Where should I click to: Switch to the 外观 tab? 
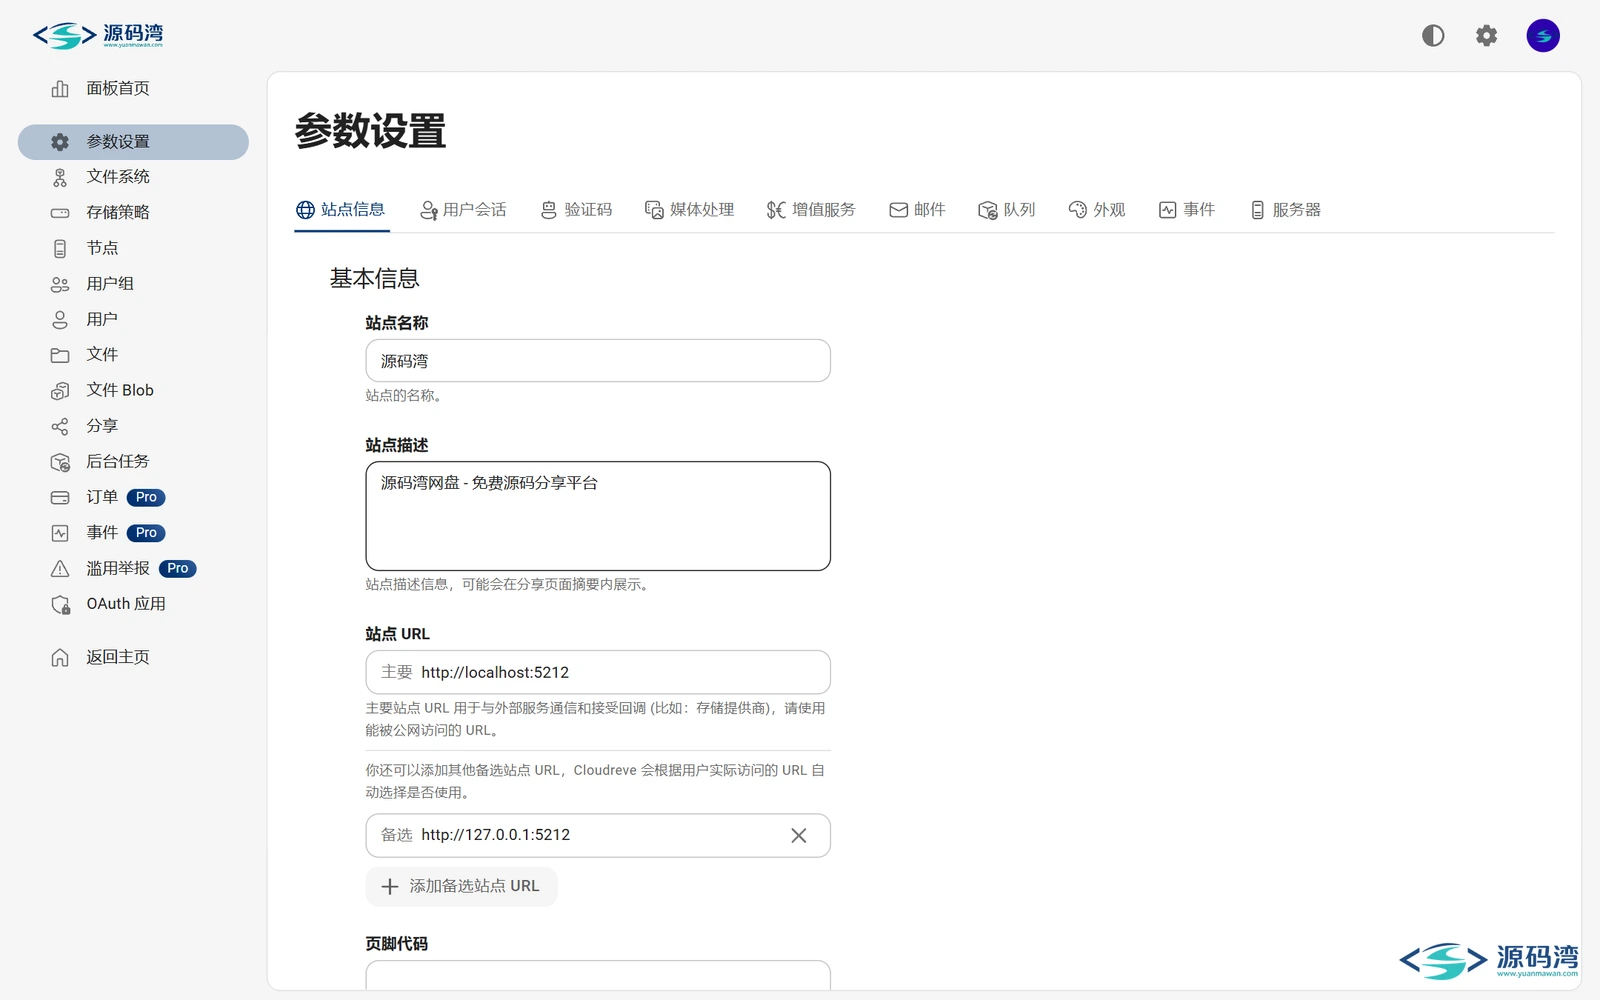click(x=1097, y=210)
